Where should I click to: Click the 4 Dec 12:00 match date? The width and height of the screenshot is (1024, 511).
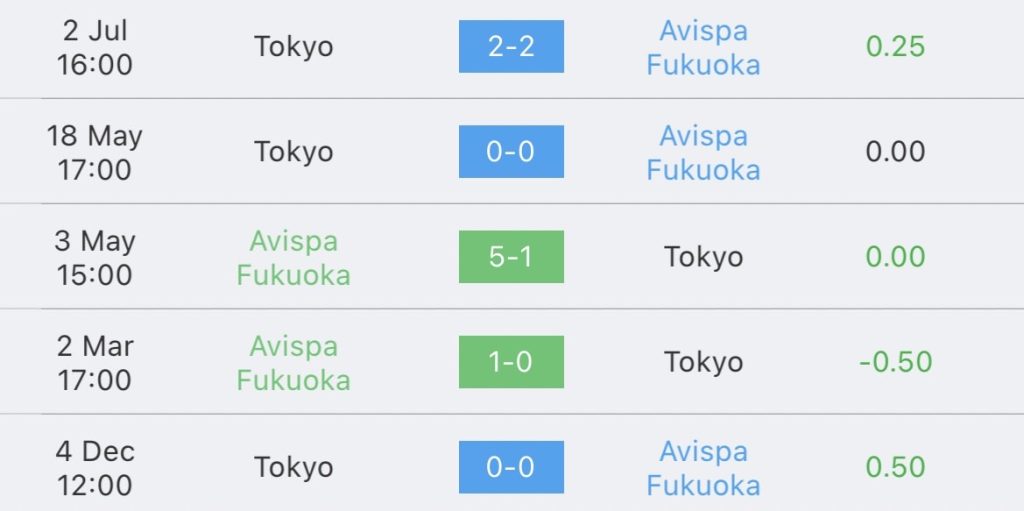click(95, 467)
